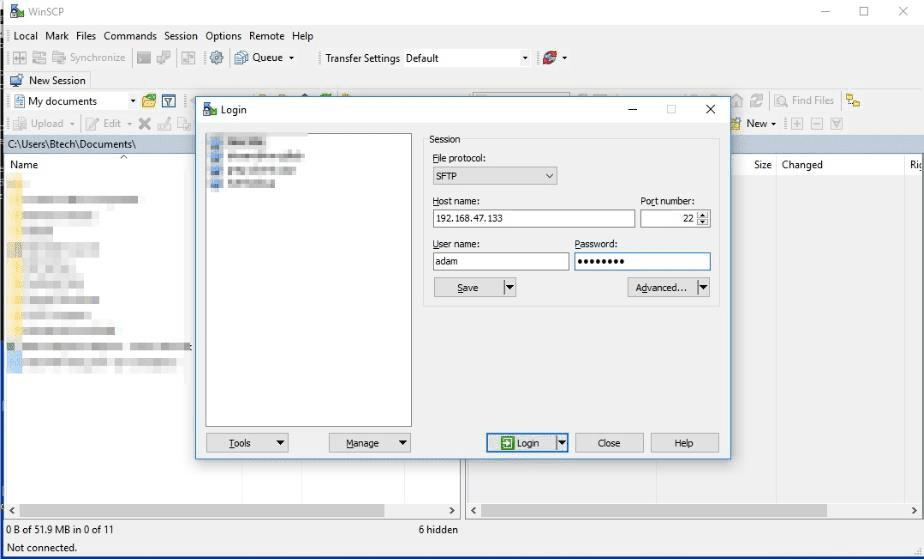The image size is (924, 559).
Task: Click the Host name input field
Action: click(x=533, y=219)
